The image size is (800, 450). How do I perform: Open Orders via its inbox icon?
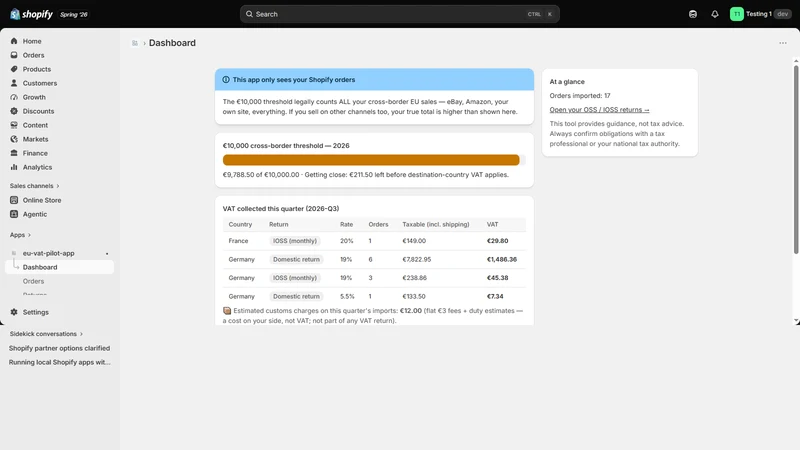pyautogui.click(x=14, y=55)
